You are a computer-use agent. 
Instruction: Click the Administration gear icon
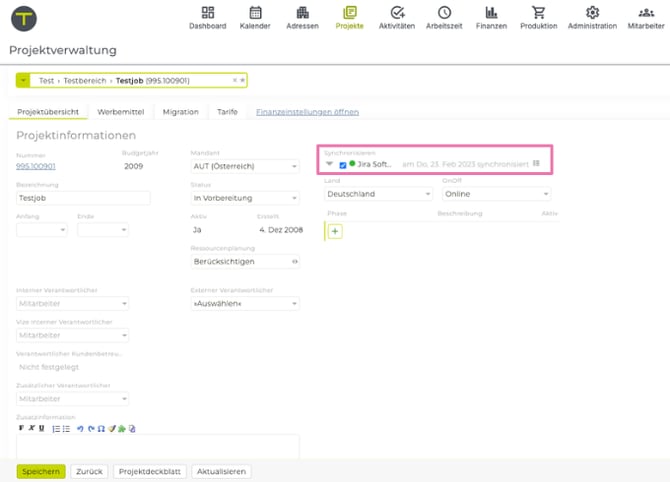[592, 16]
